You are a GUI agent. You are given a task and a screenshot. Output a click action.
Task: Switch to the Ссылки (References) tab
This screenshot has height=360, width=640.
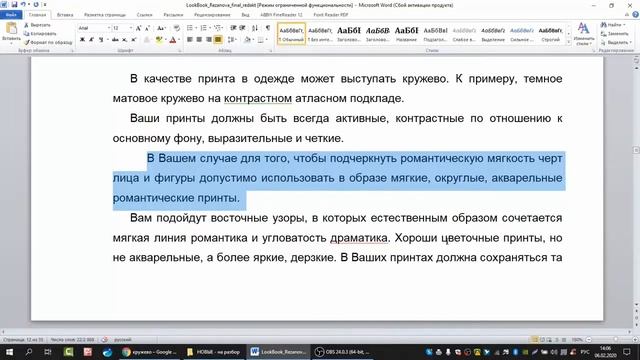[x=144, y=15]
